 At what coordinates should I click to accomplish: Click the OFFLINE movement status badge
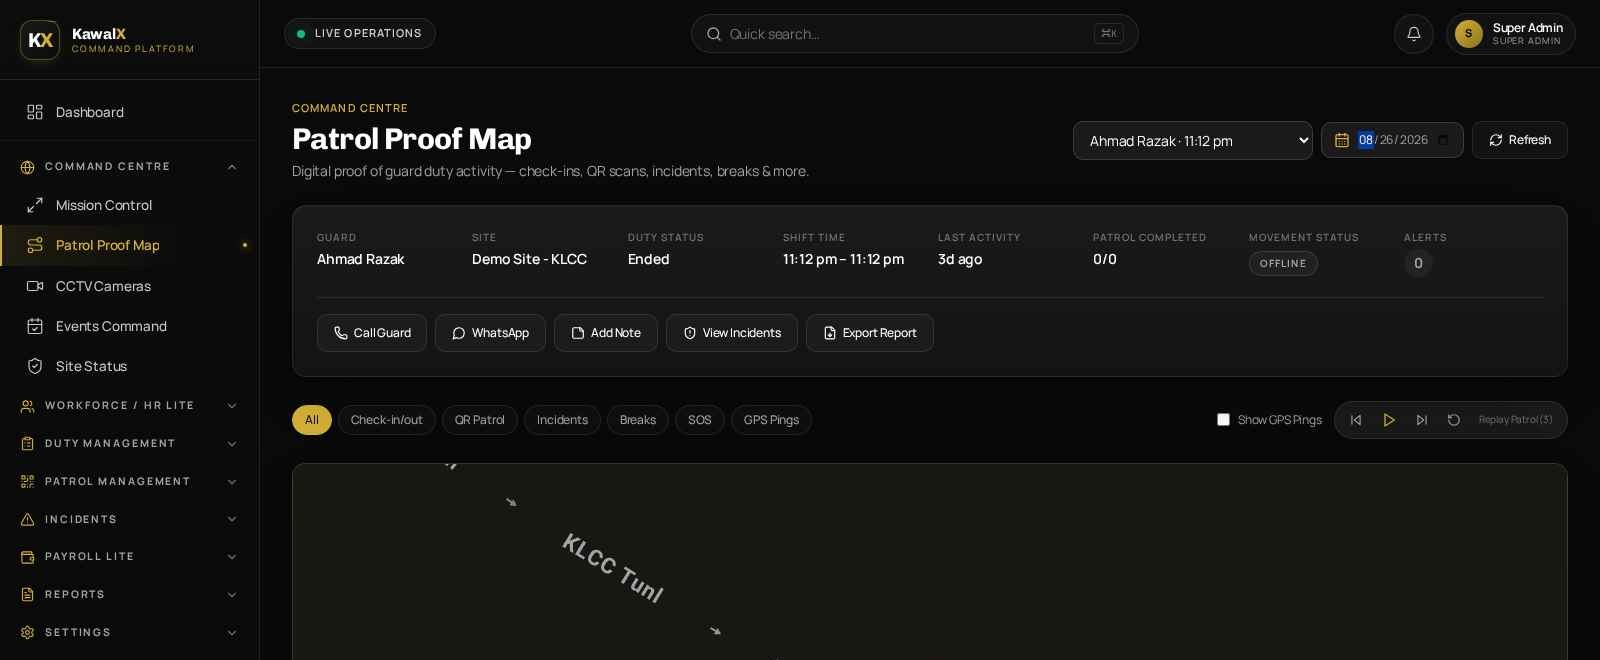1283,264
